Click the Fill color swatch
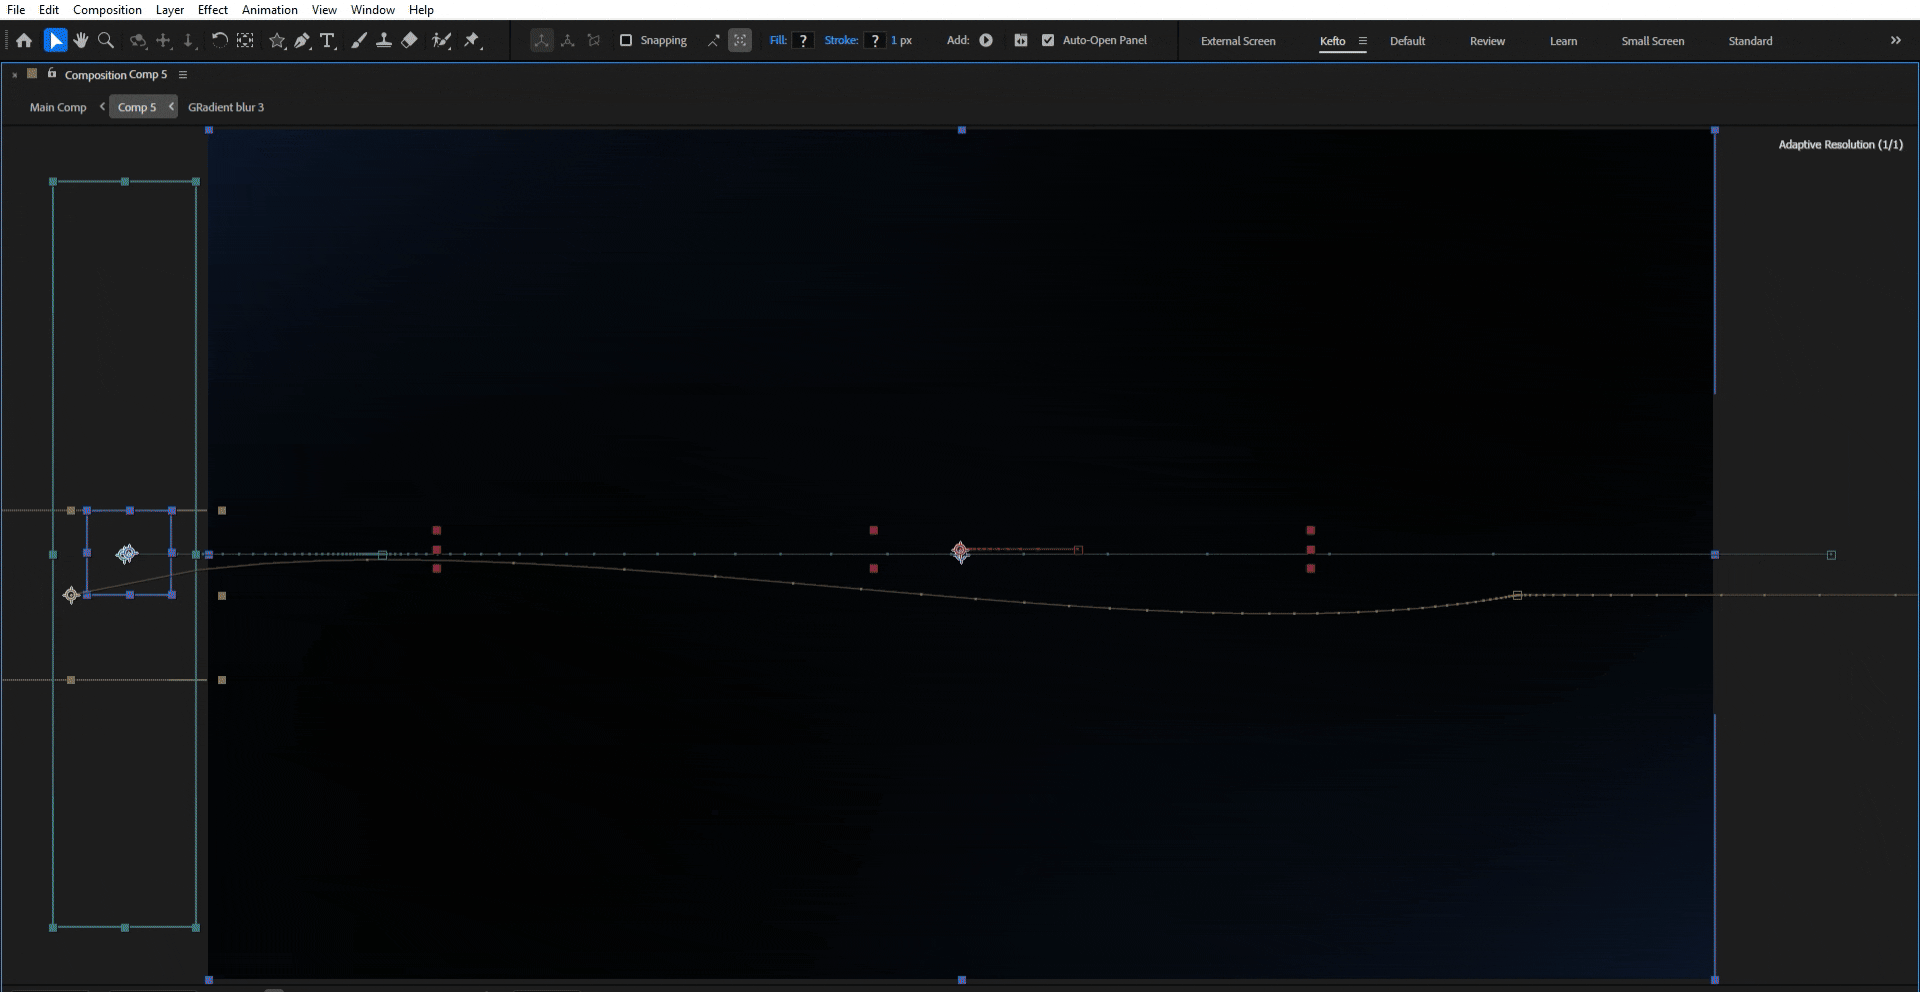This screenshot has width=1920, height=992. 803,41
